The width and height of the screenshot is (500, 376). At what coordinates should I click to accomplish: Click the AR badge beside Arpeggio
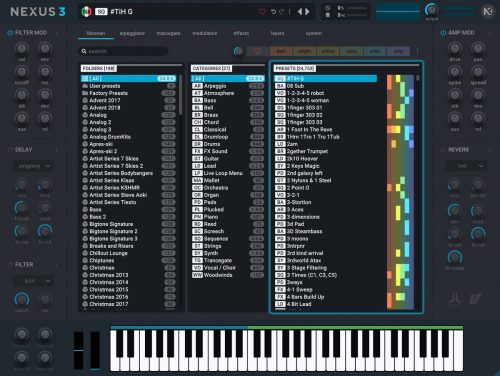tap(197, 86)
